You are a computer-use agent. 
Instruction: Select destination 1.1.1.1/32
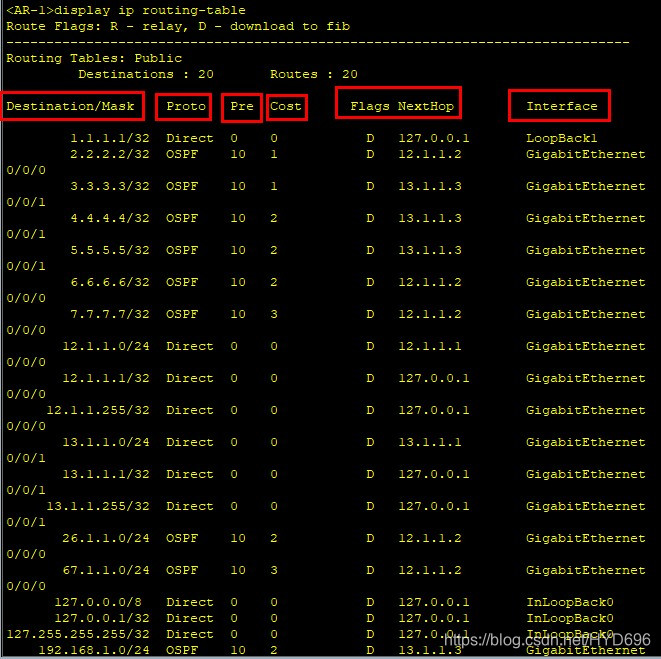110,138
